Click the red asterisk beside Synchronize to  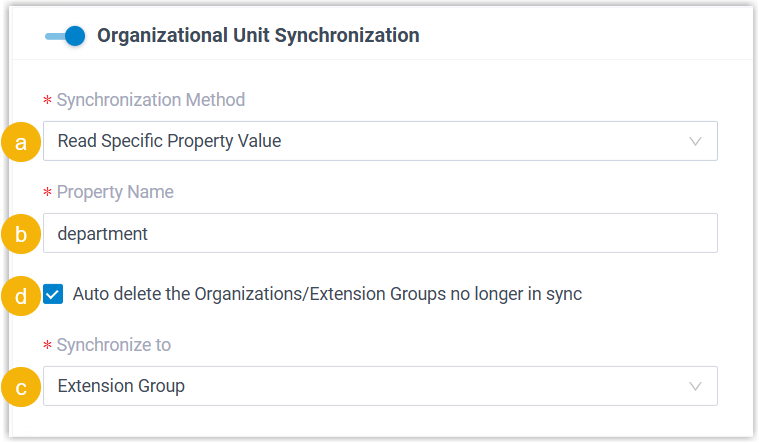point(47,346)
